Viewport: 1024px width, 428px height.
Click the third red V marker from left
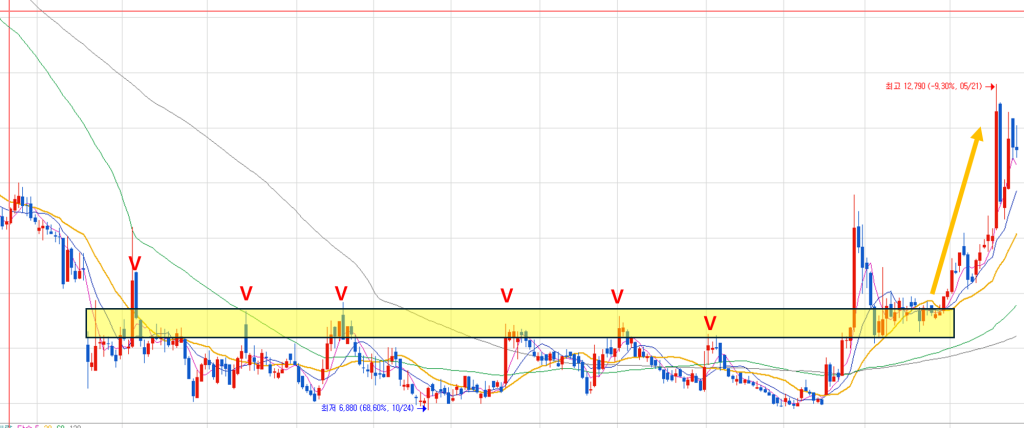pos(341,293)
